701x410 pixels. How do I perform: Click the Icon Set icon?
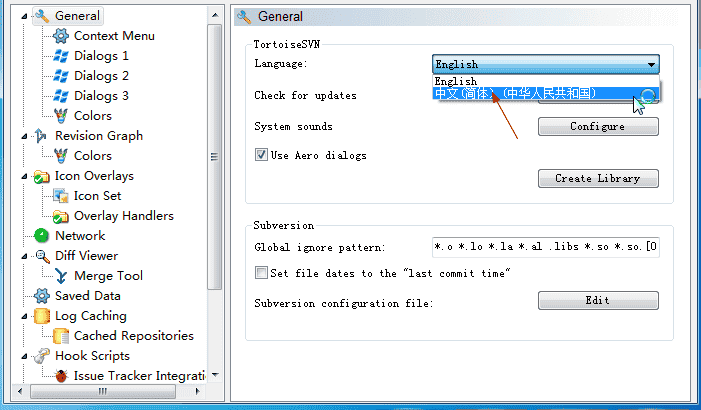click(x=61, y=196)
